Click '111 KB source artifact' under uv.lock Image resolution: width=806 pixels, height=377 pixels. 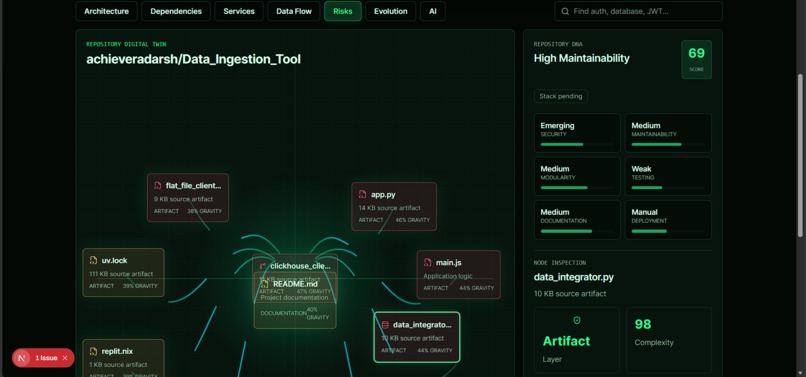click(x=121, y=274)
